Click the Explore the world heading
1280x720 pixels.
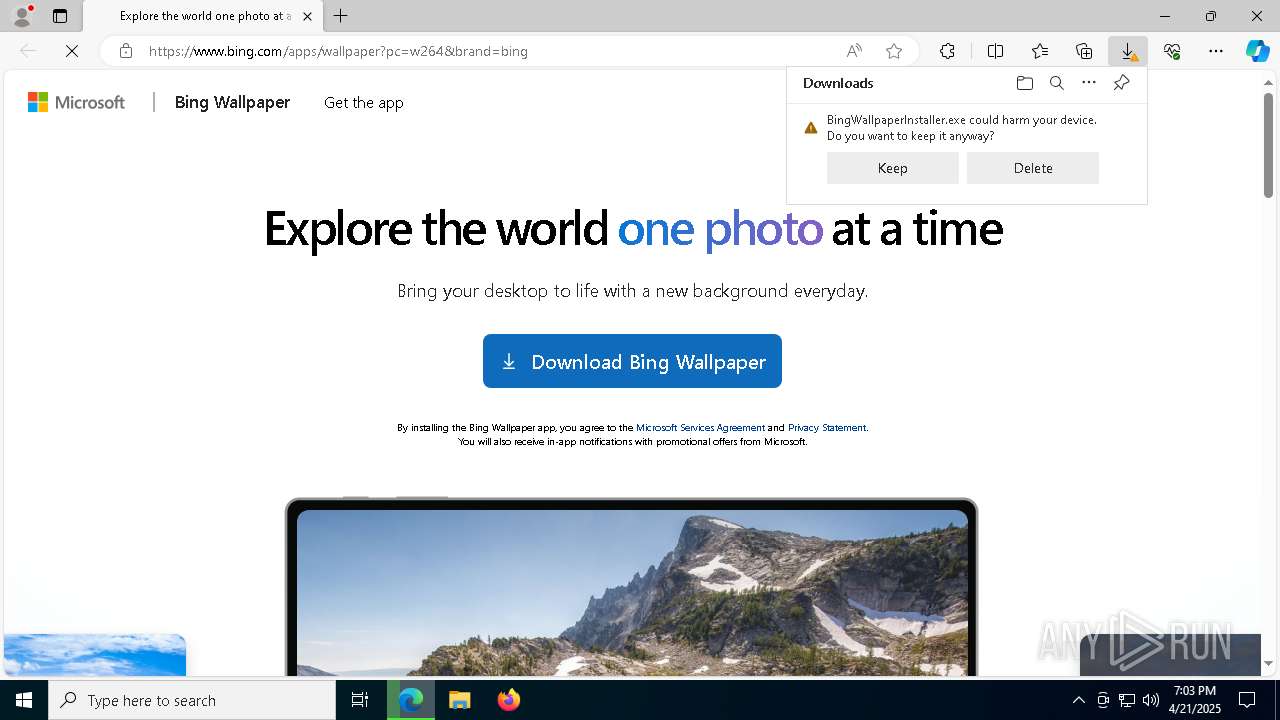point(633,229)
